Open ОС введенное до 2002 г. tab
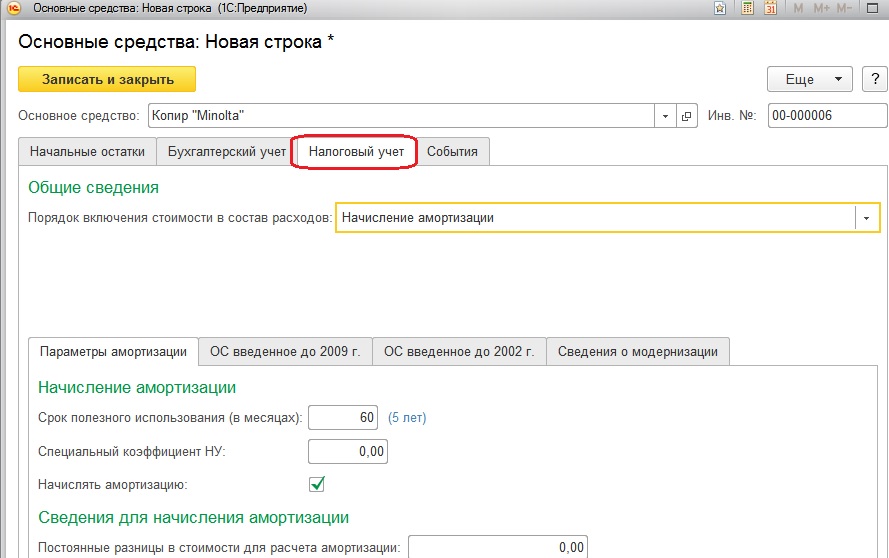 pos(459,352)
